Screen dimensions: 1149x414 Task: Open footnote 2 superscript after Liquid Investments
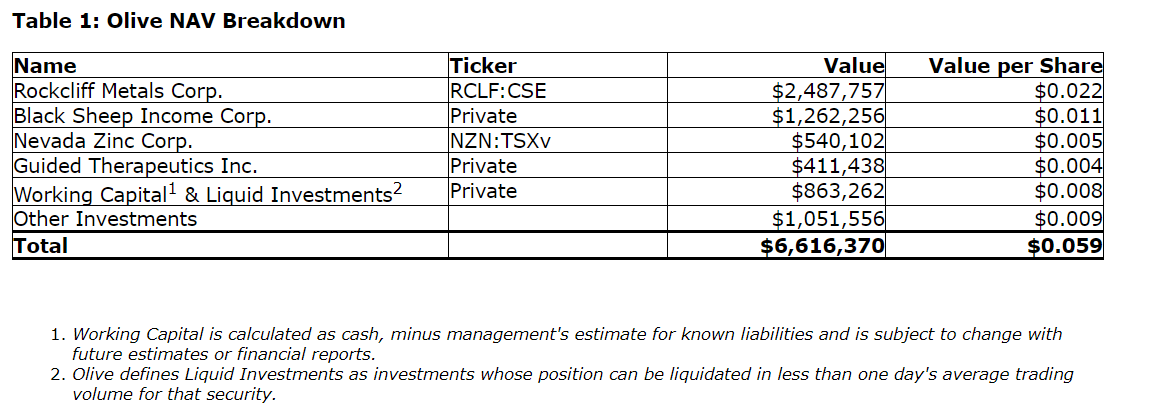click(397, 187)
